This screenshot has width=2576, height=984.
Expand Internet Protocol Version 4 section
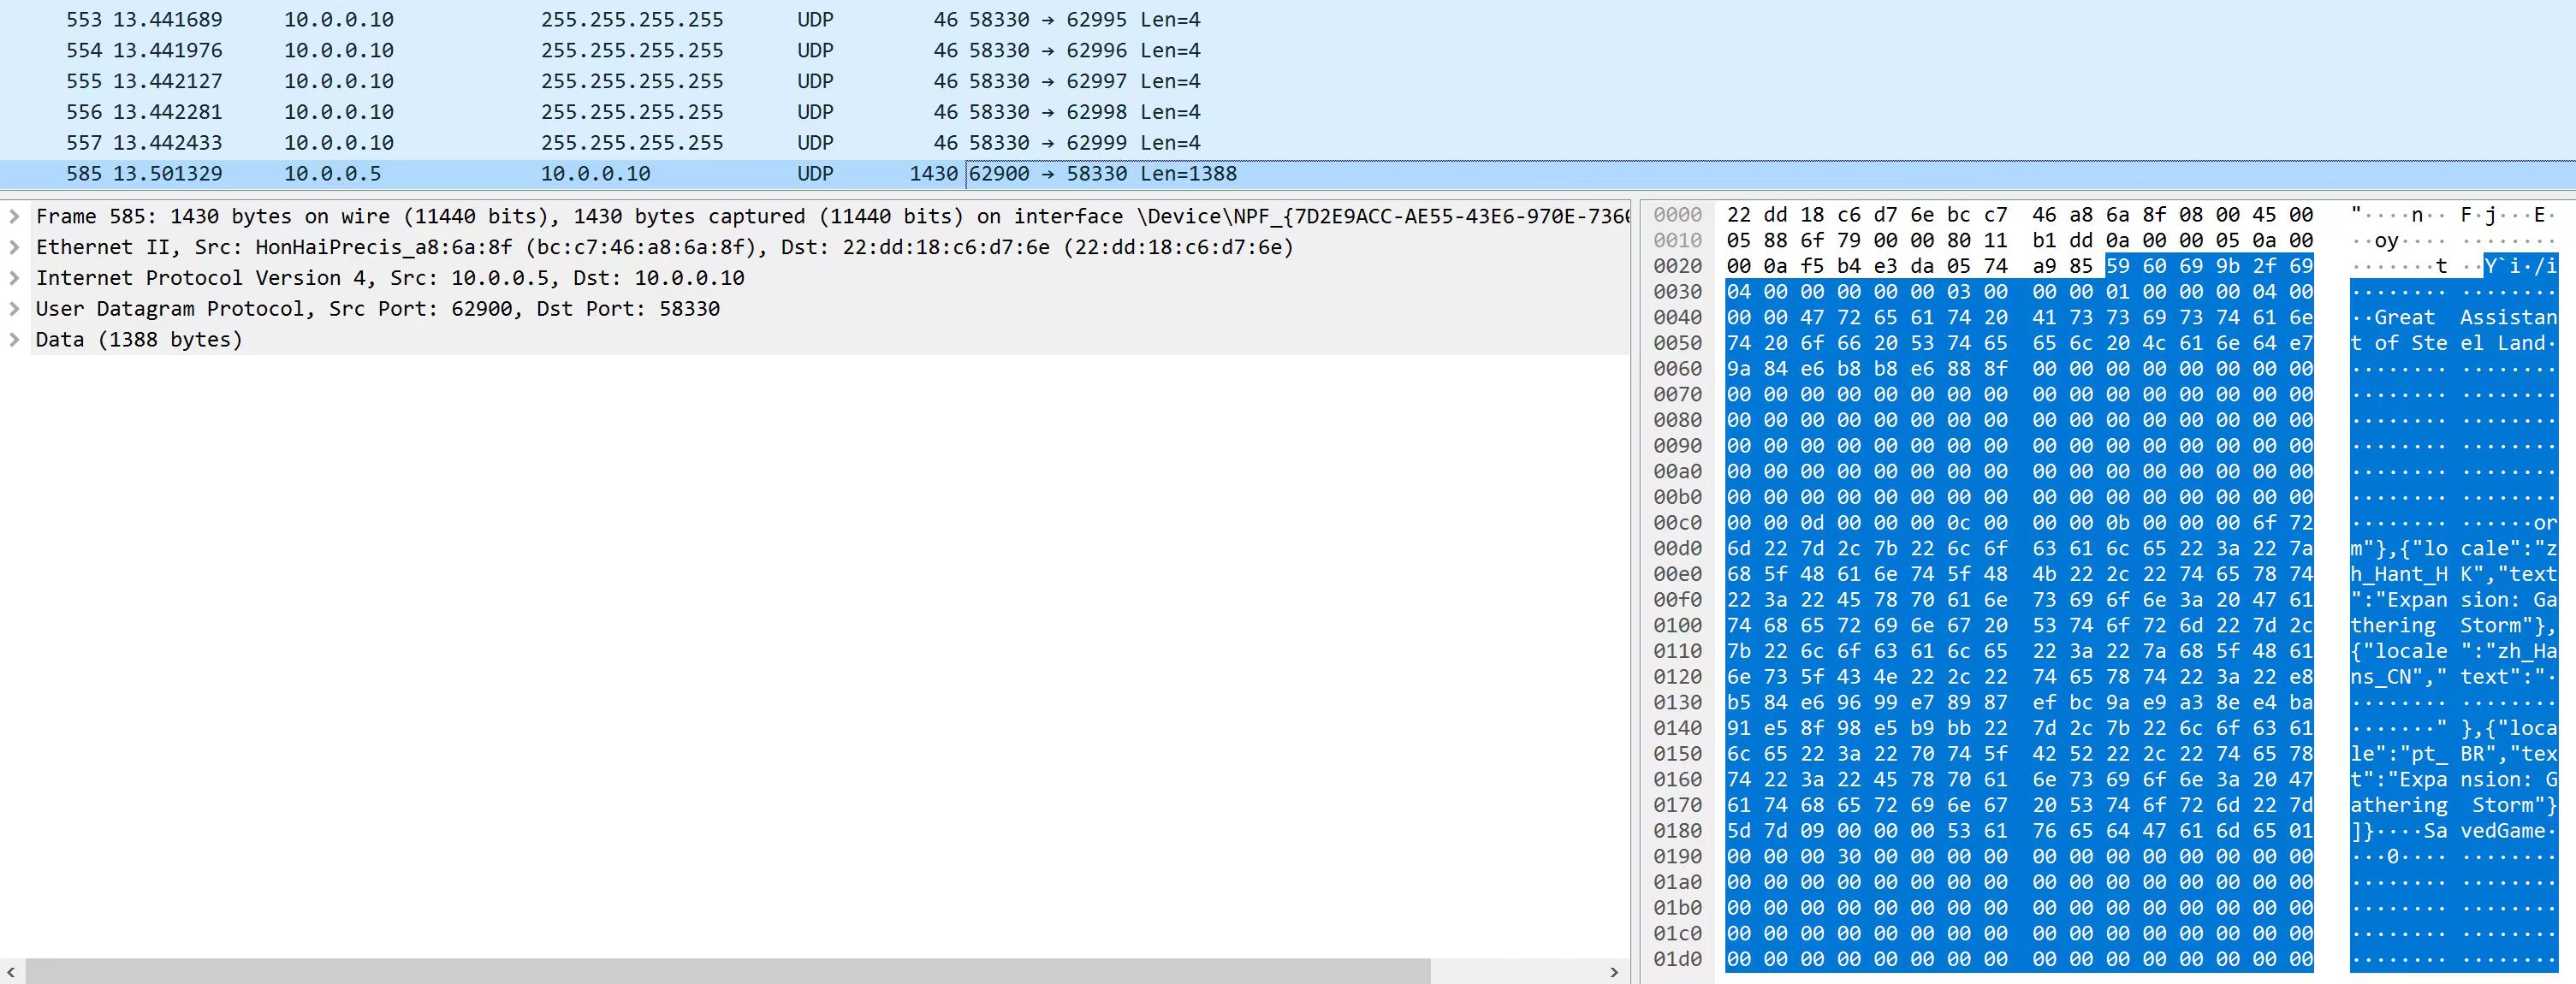[x=14, y=278]
